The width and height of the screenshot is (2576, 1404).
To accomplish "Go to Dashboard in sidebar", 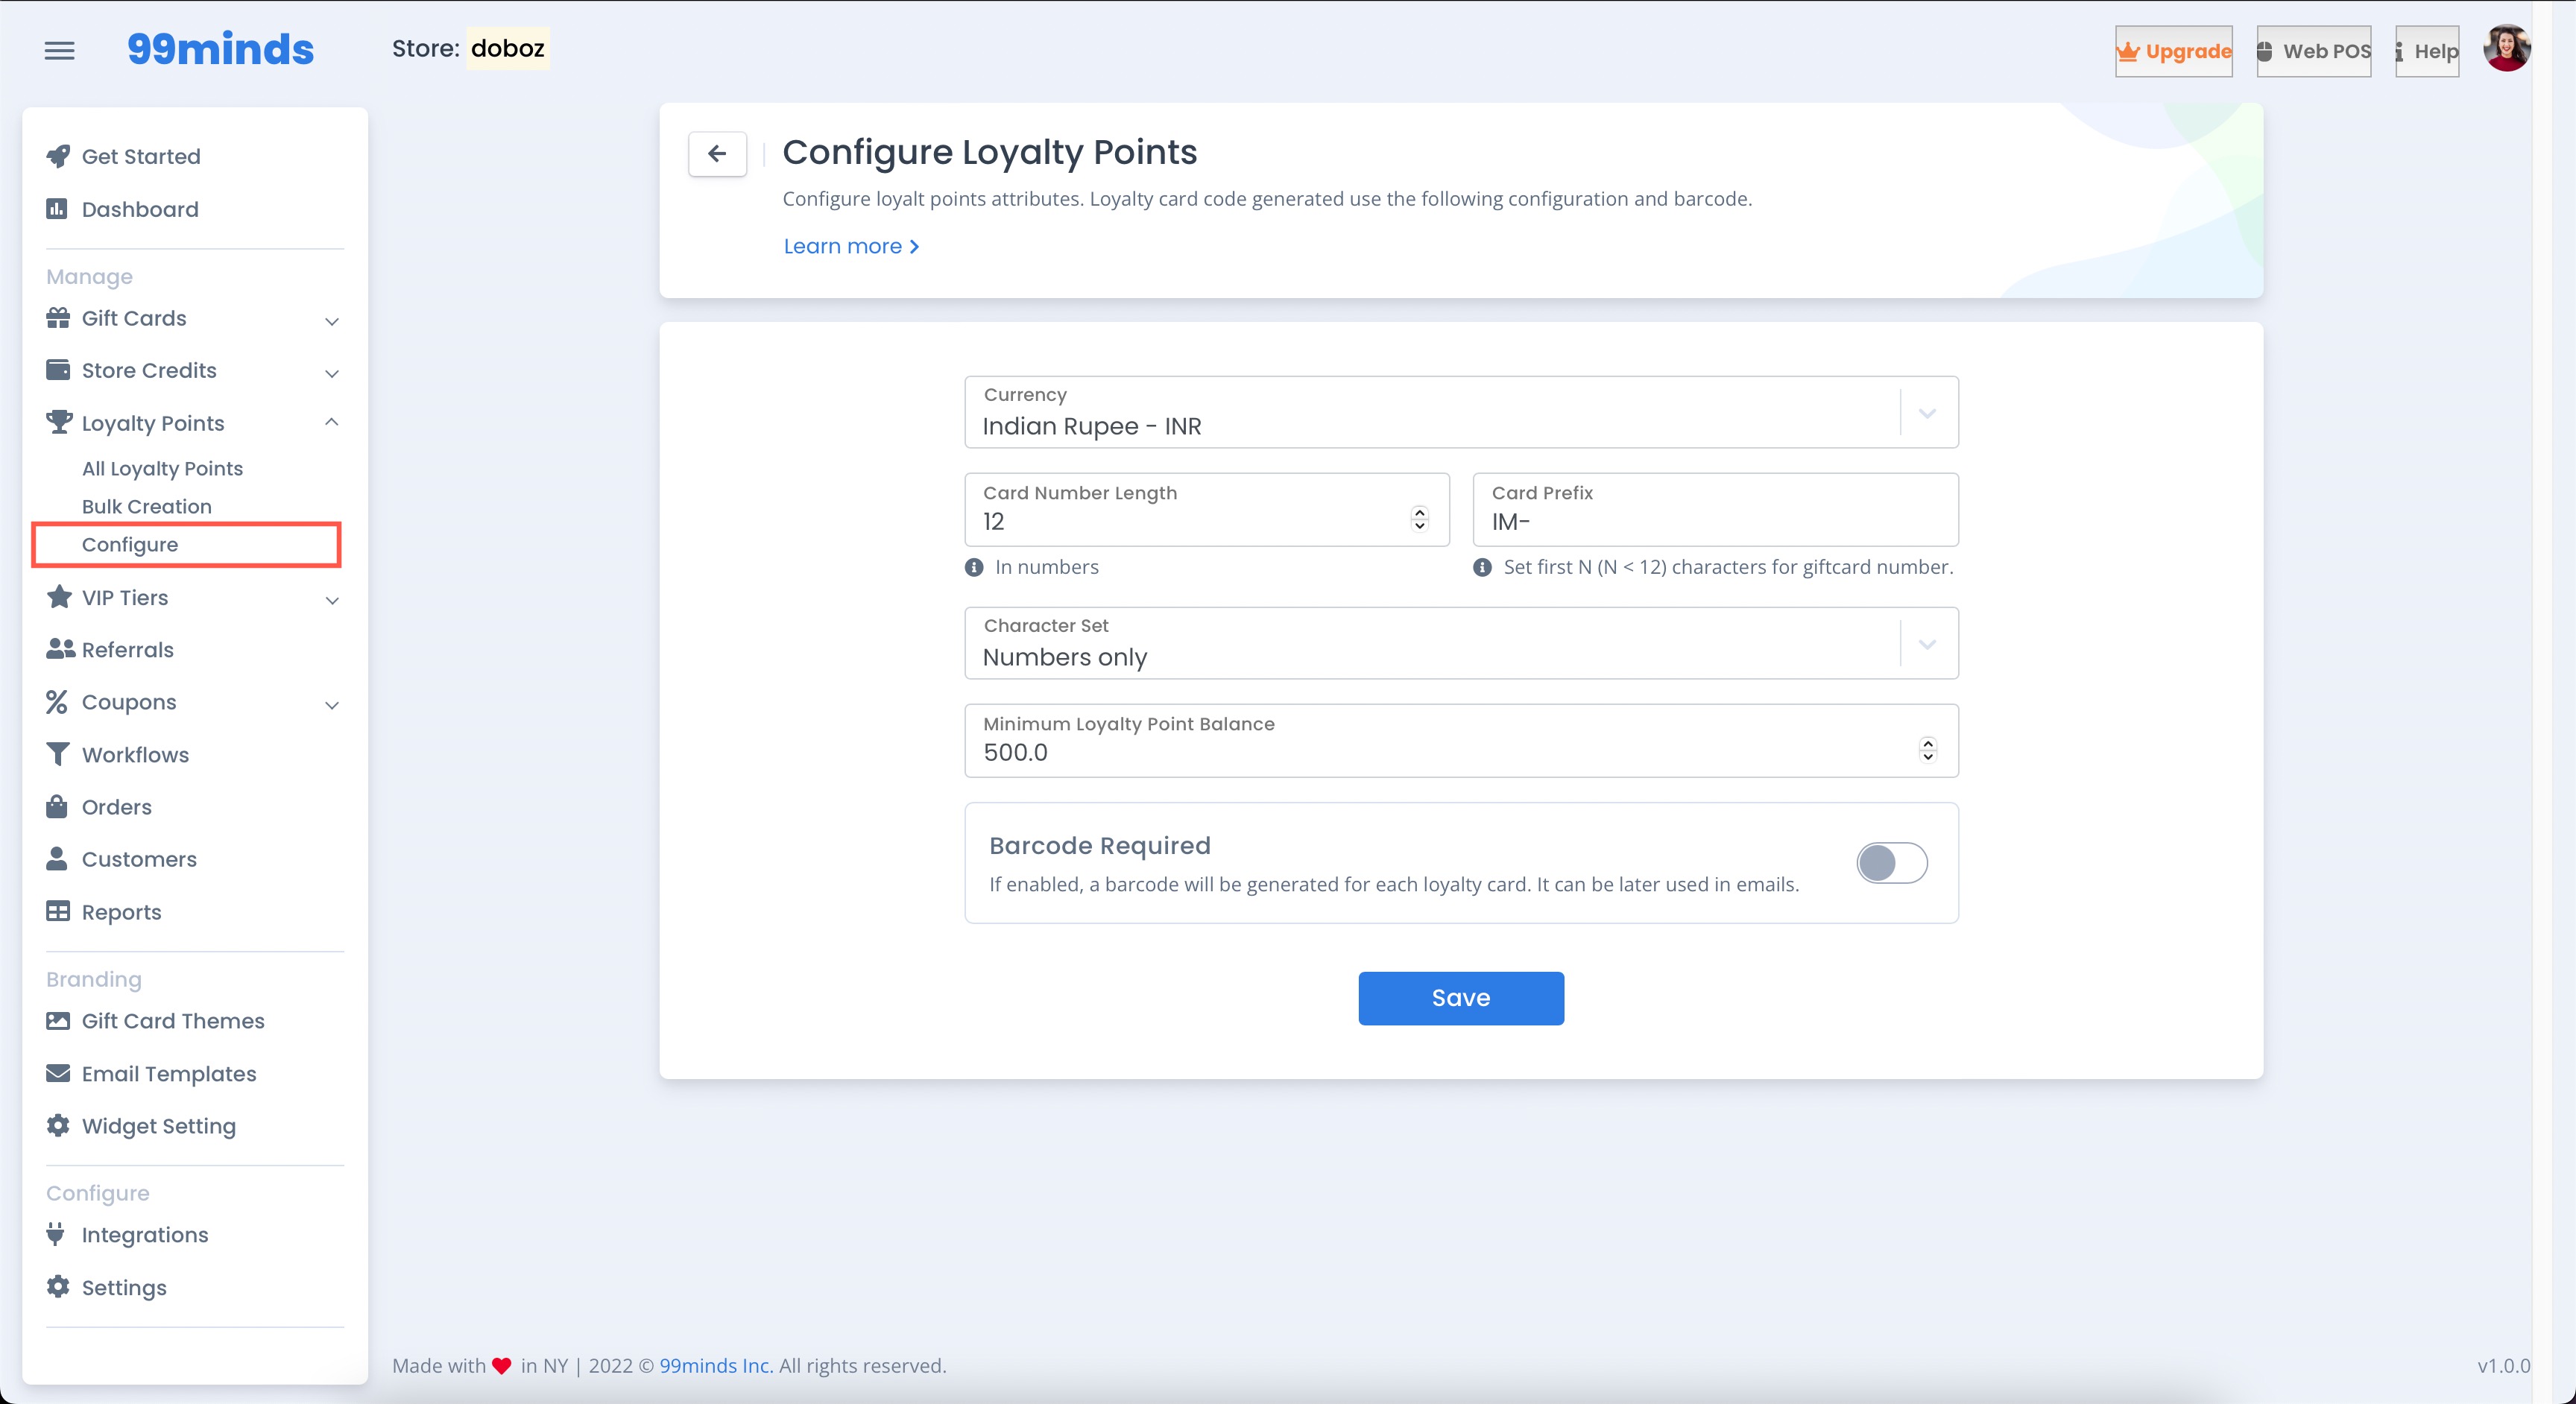I will coord(140,209).
